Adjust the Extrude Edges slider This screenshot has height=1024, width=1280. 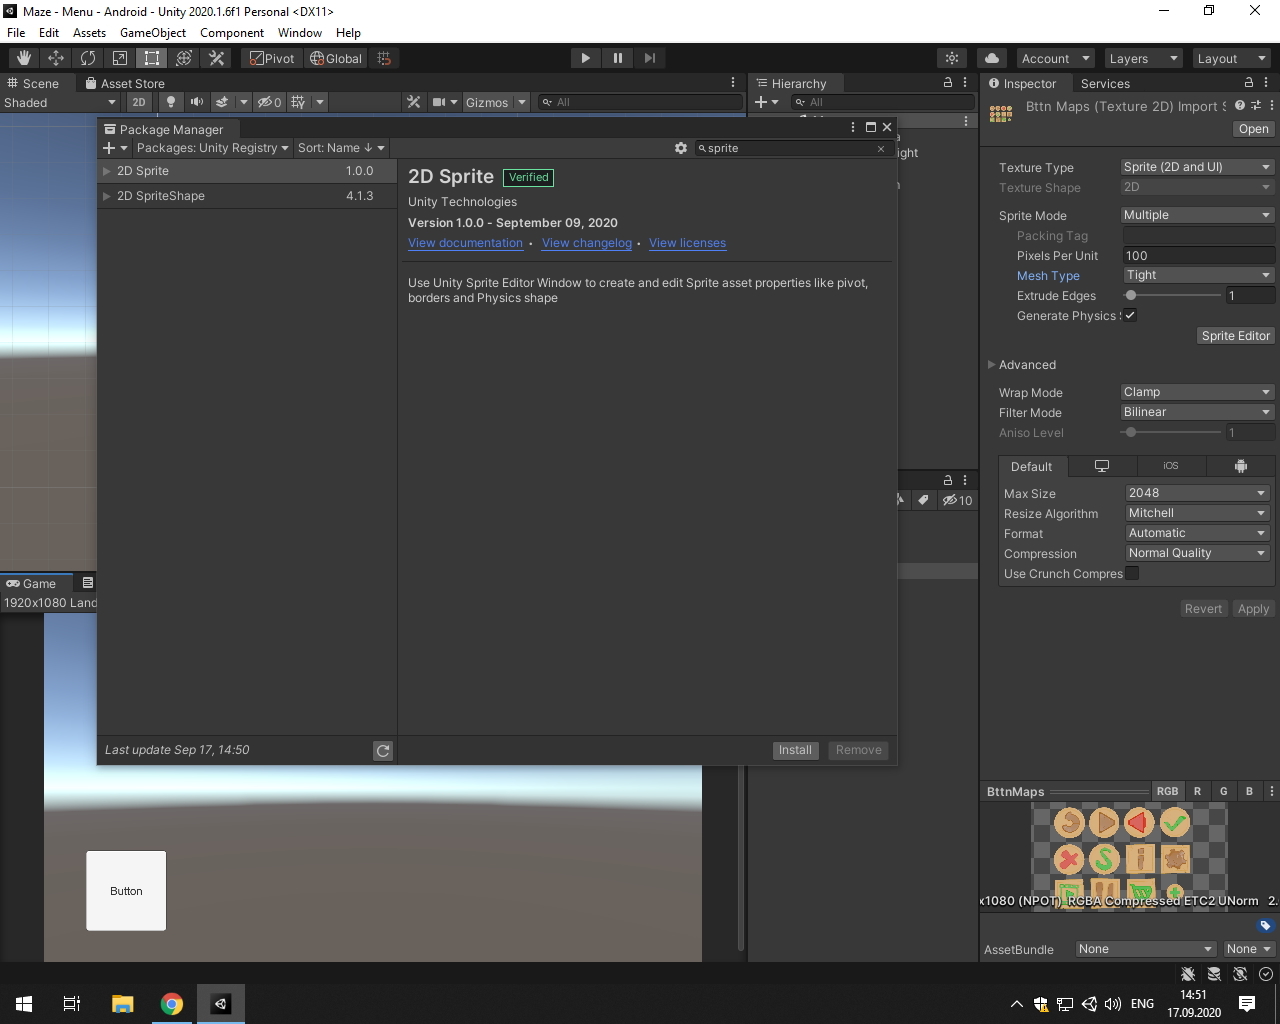[x=1172, y=295]
